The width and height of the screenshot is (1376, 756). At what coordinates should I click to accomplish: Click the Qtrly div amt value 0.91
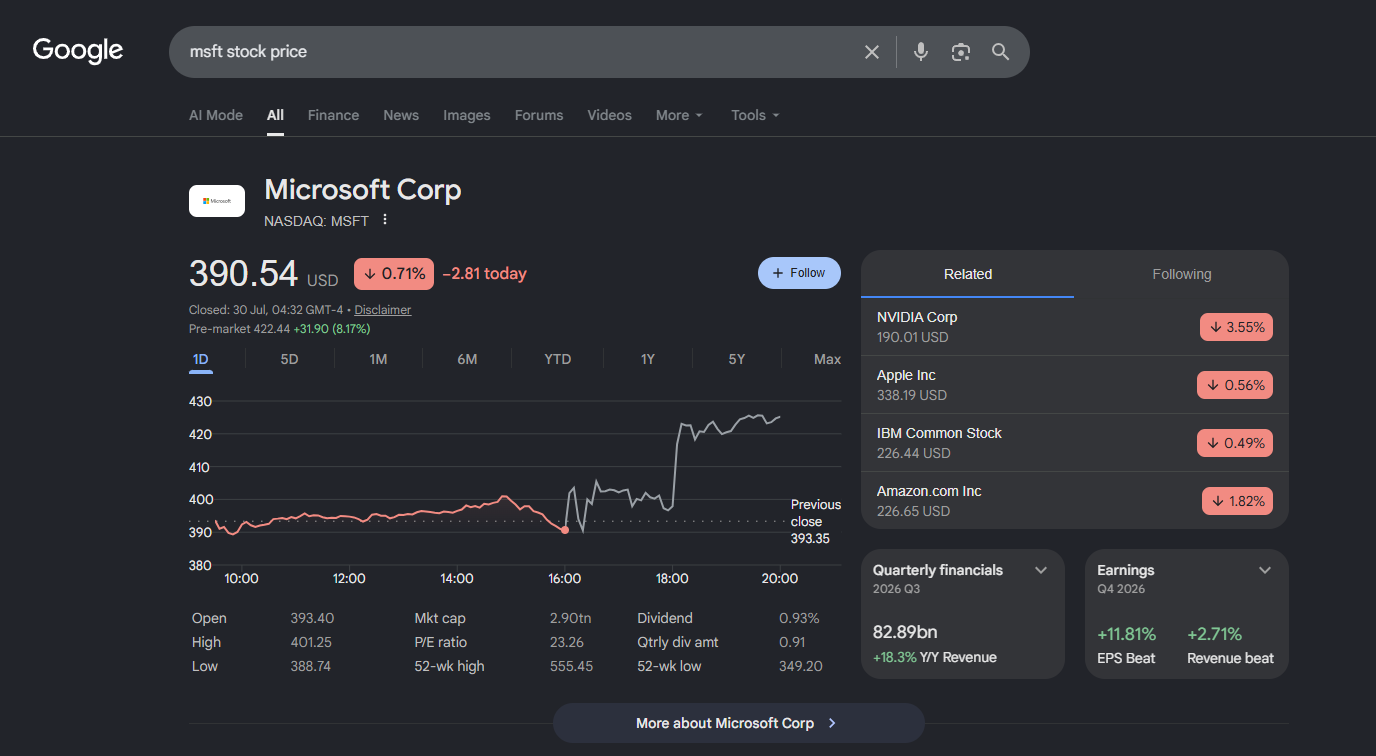(792, 642)
